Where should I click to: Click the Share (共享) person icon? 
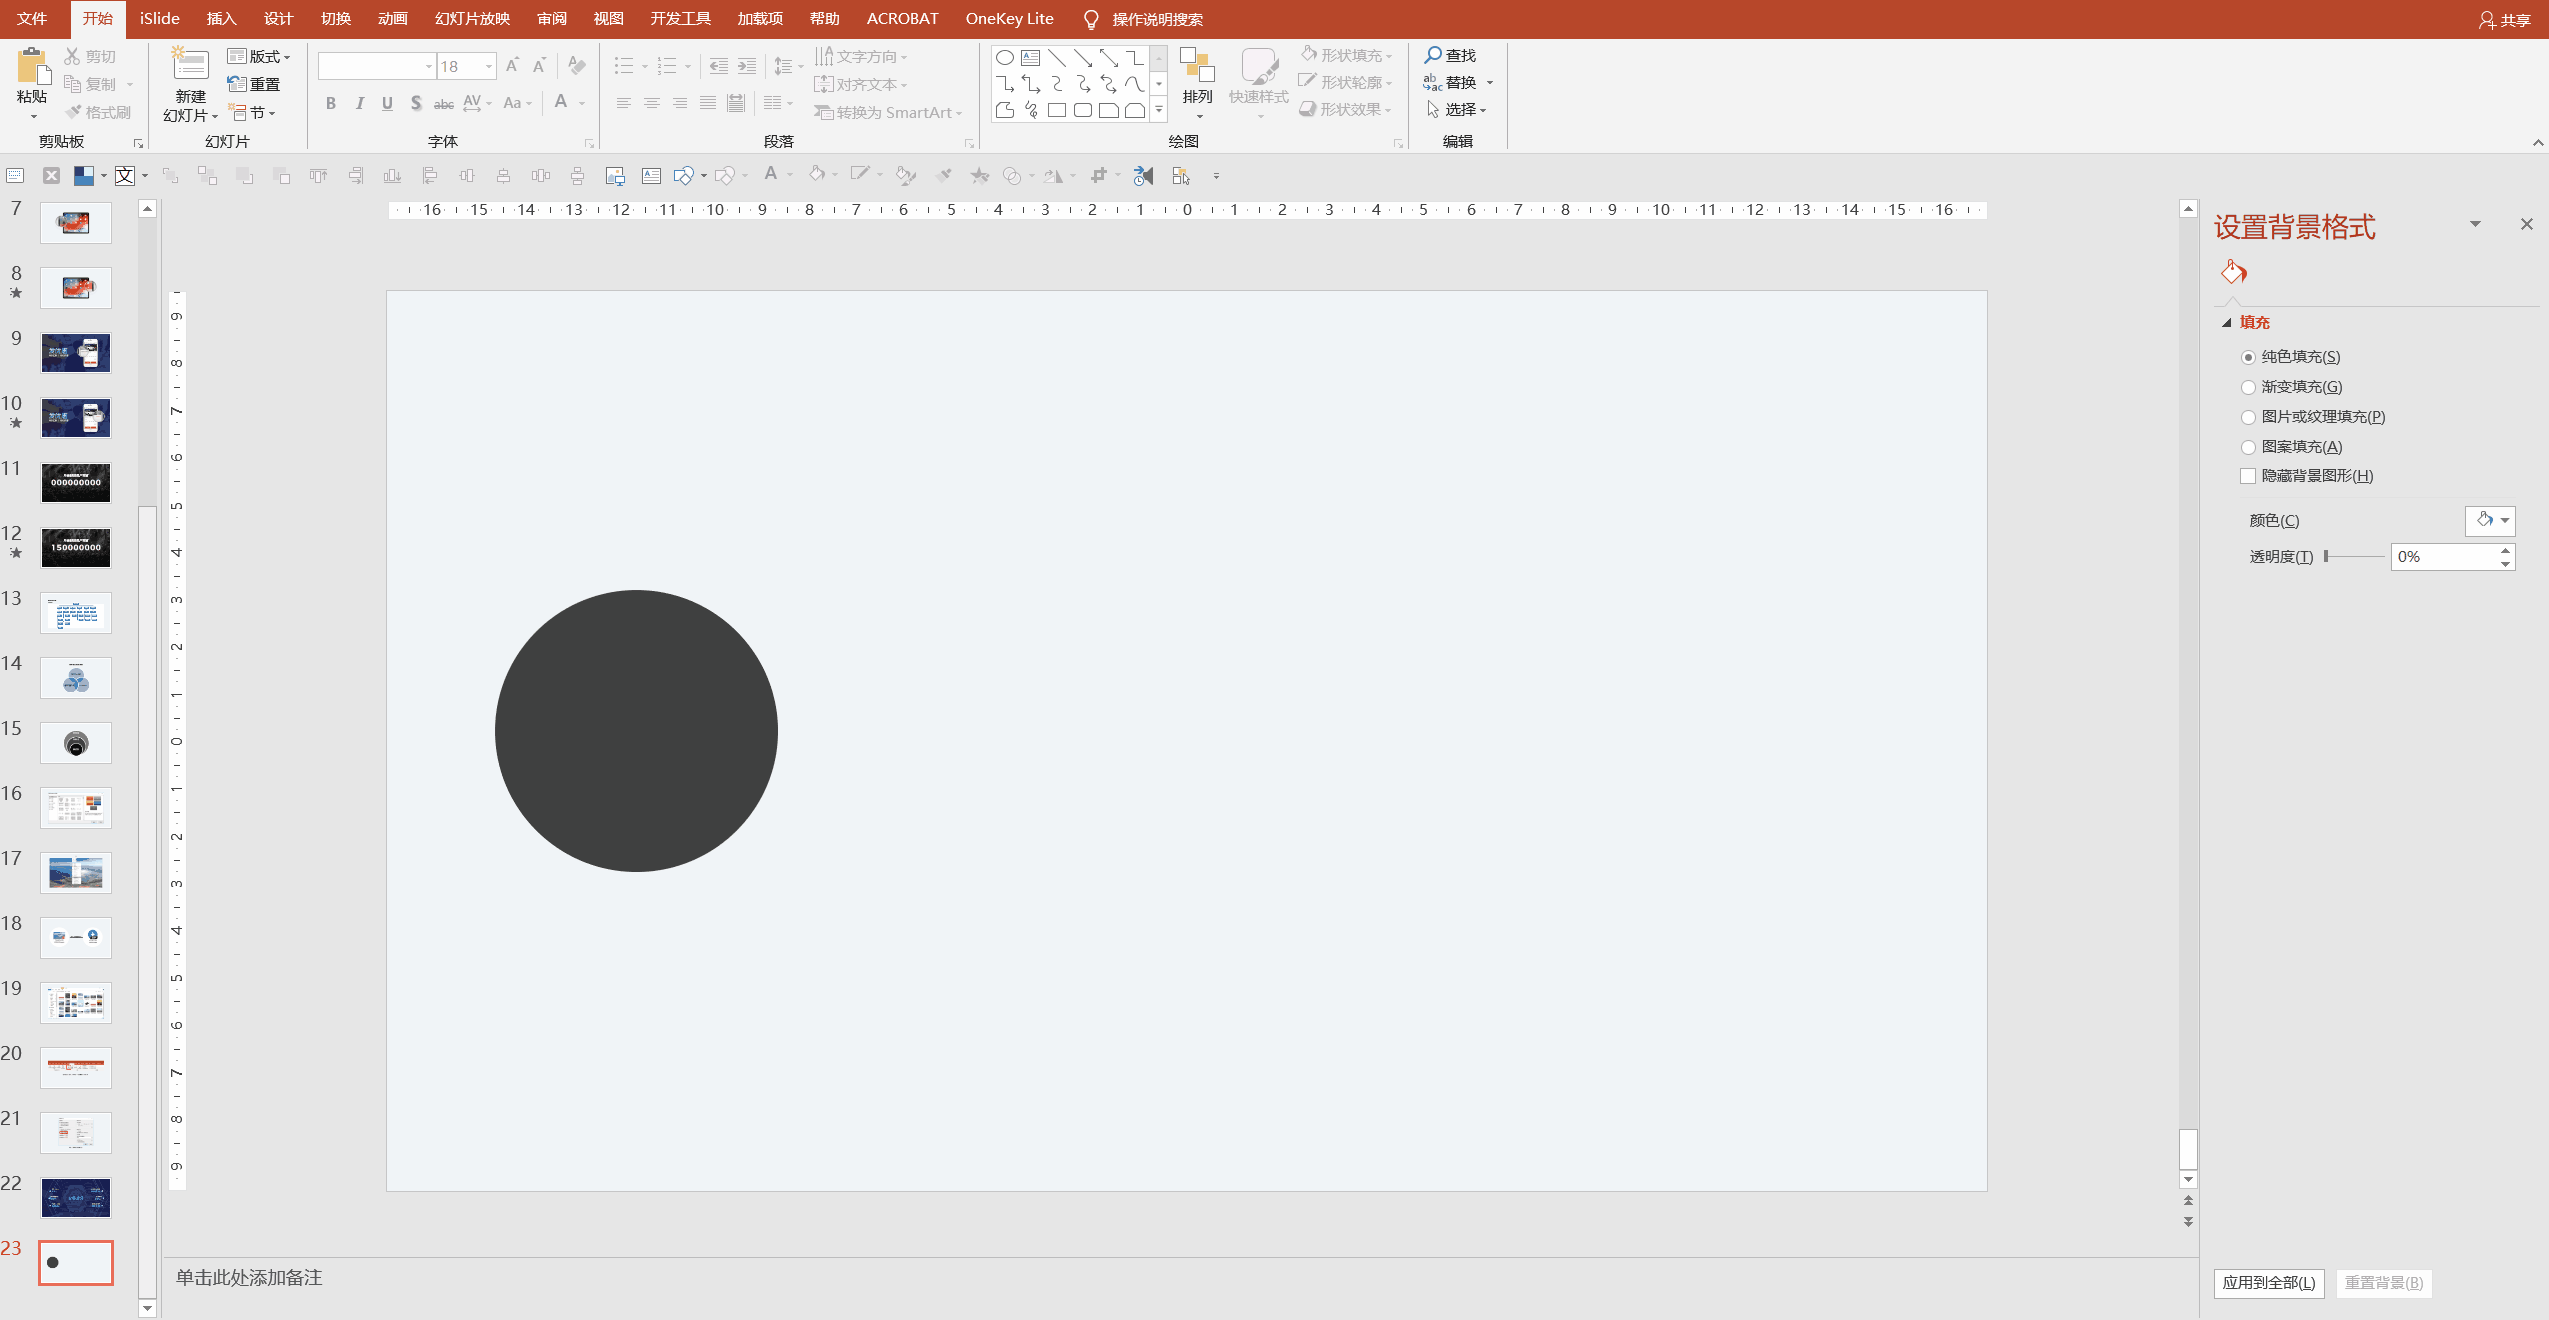click(2486, 20)
